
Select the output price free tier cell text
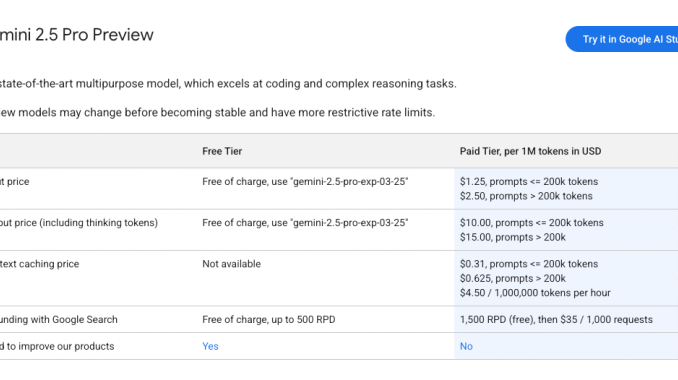tap(305, 223)
